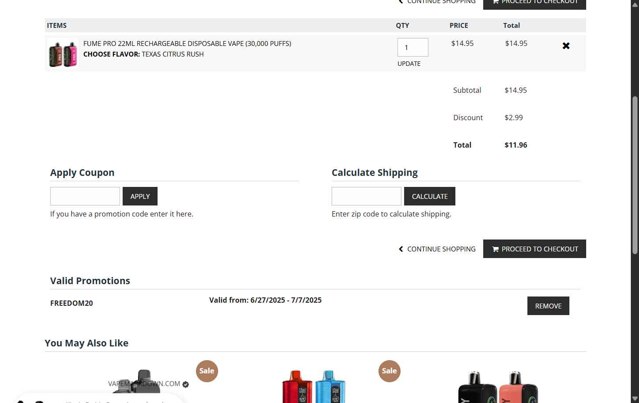Click the scrollbar down arrow
This screenshot has width=639, height=403.
(x=635, y=399)
